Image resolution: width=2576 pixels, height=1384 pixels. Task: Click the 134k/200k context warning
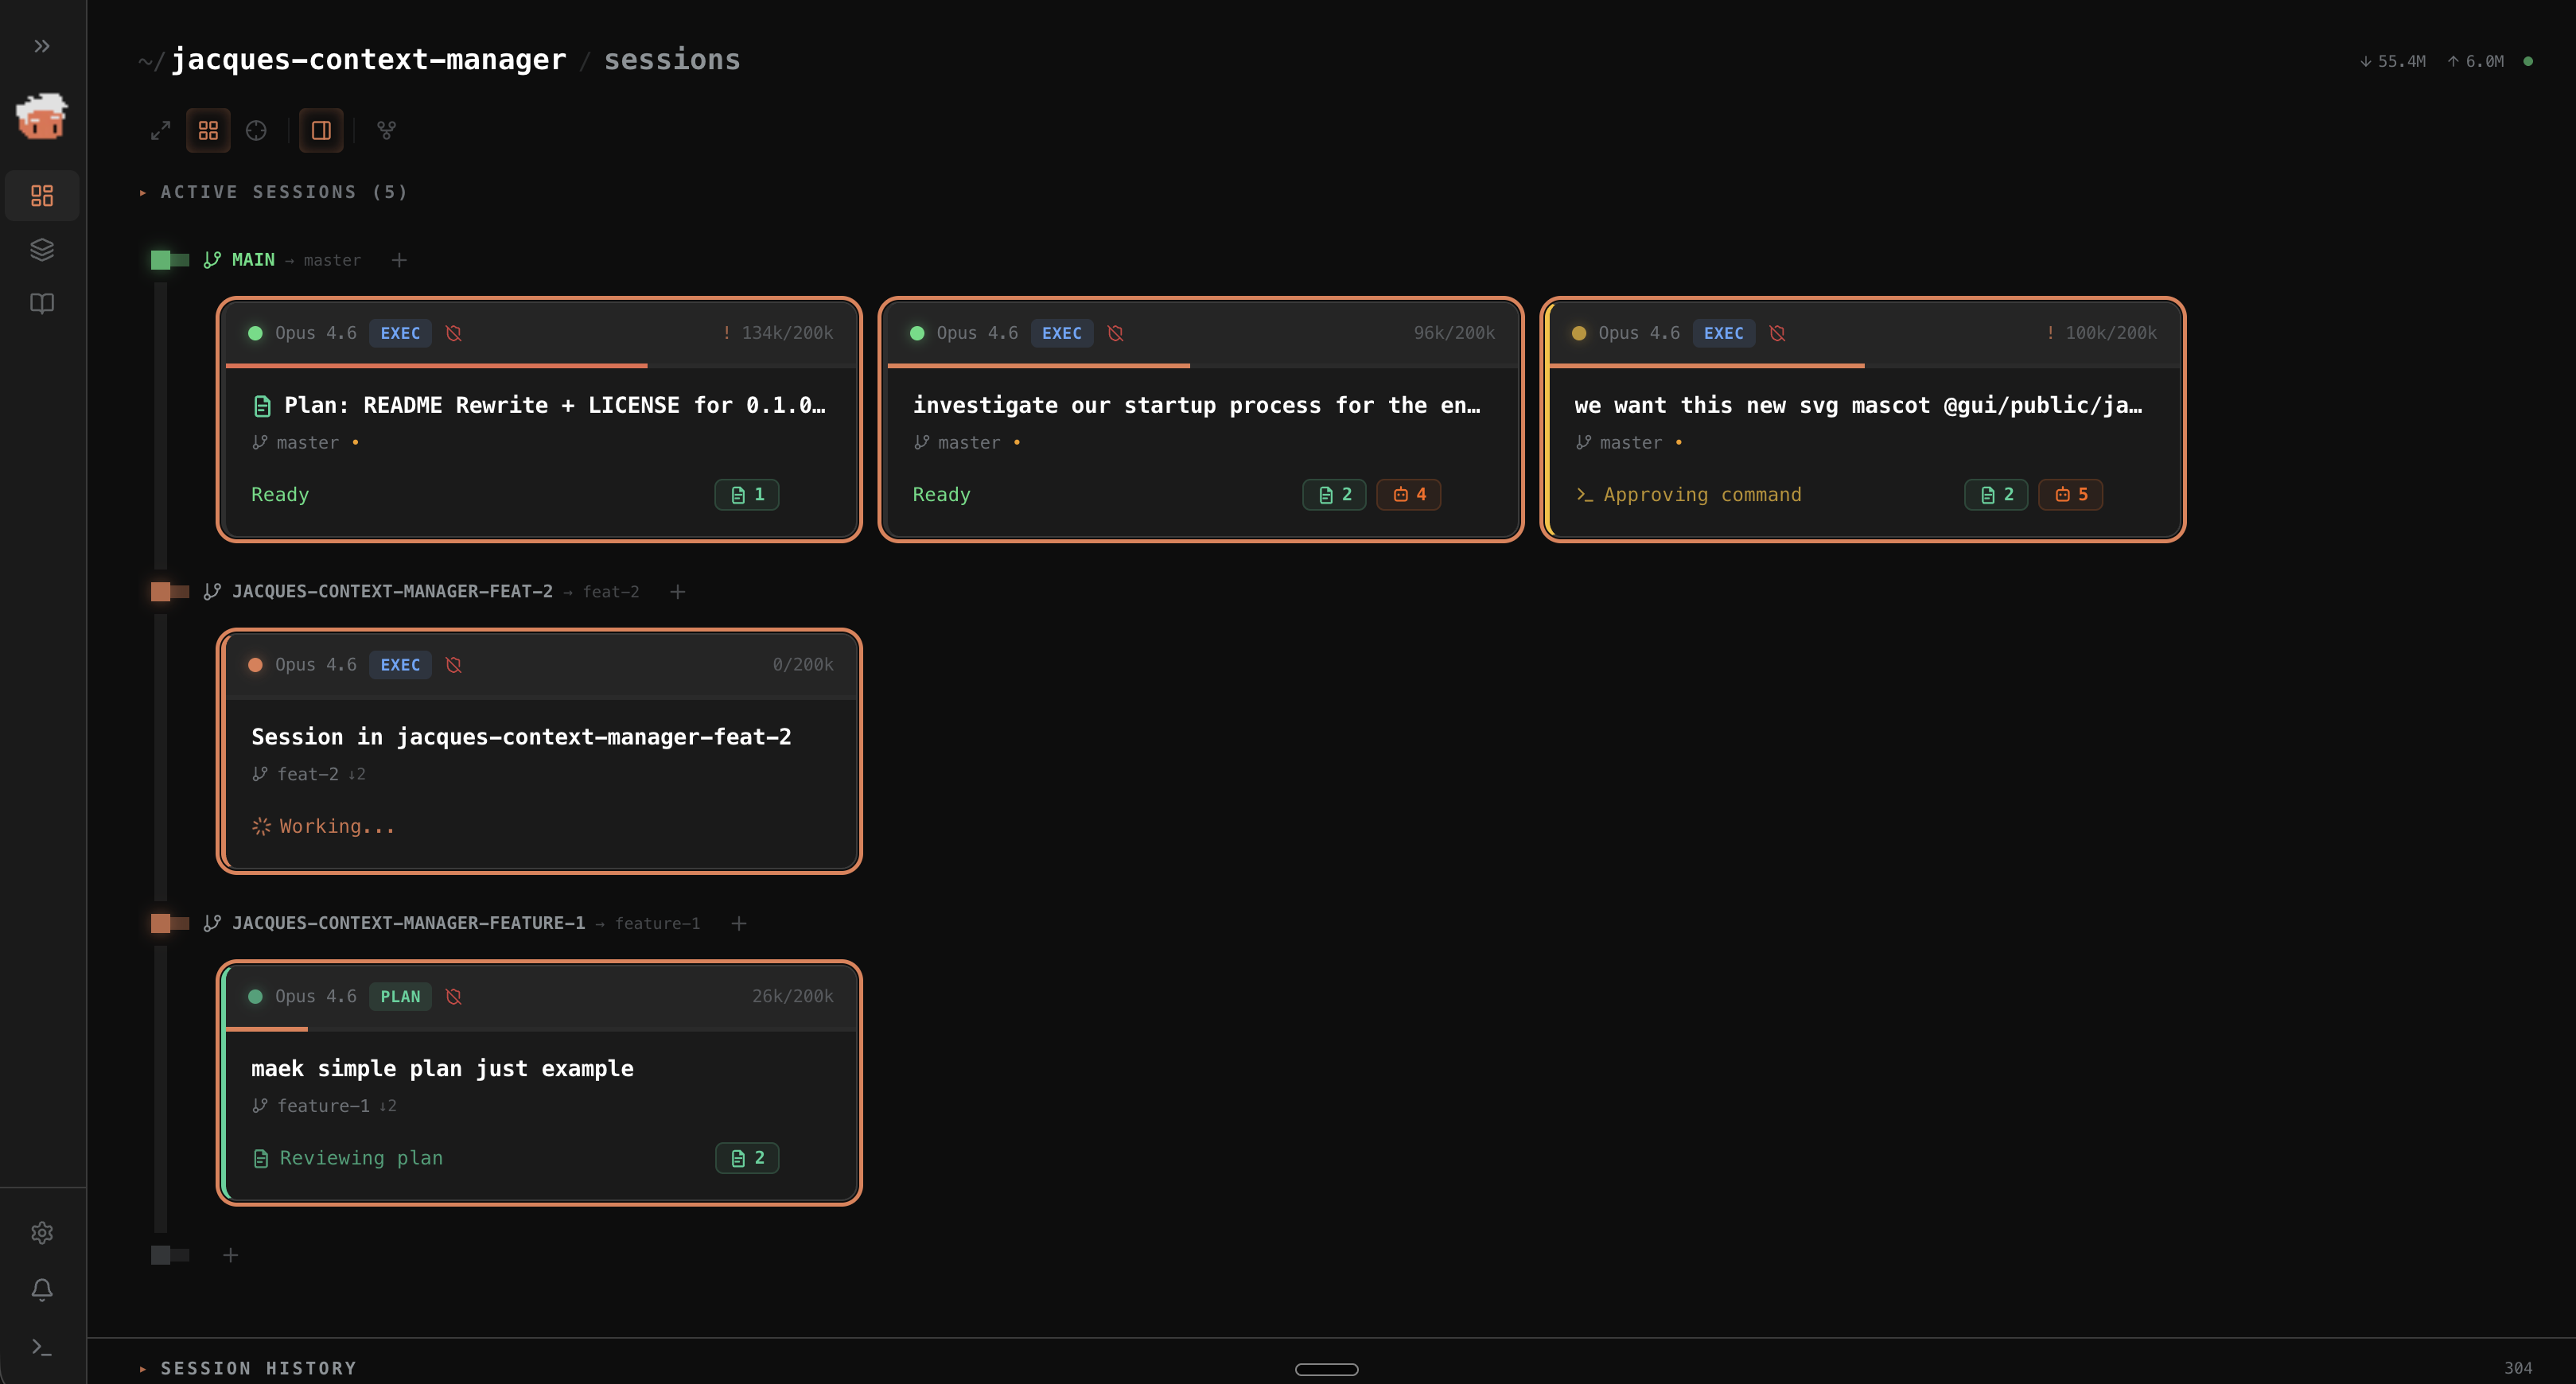pos(778,333)
